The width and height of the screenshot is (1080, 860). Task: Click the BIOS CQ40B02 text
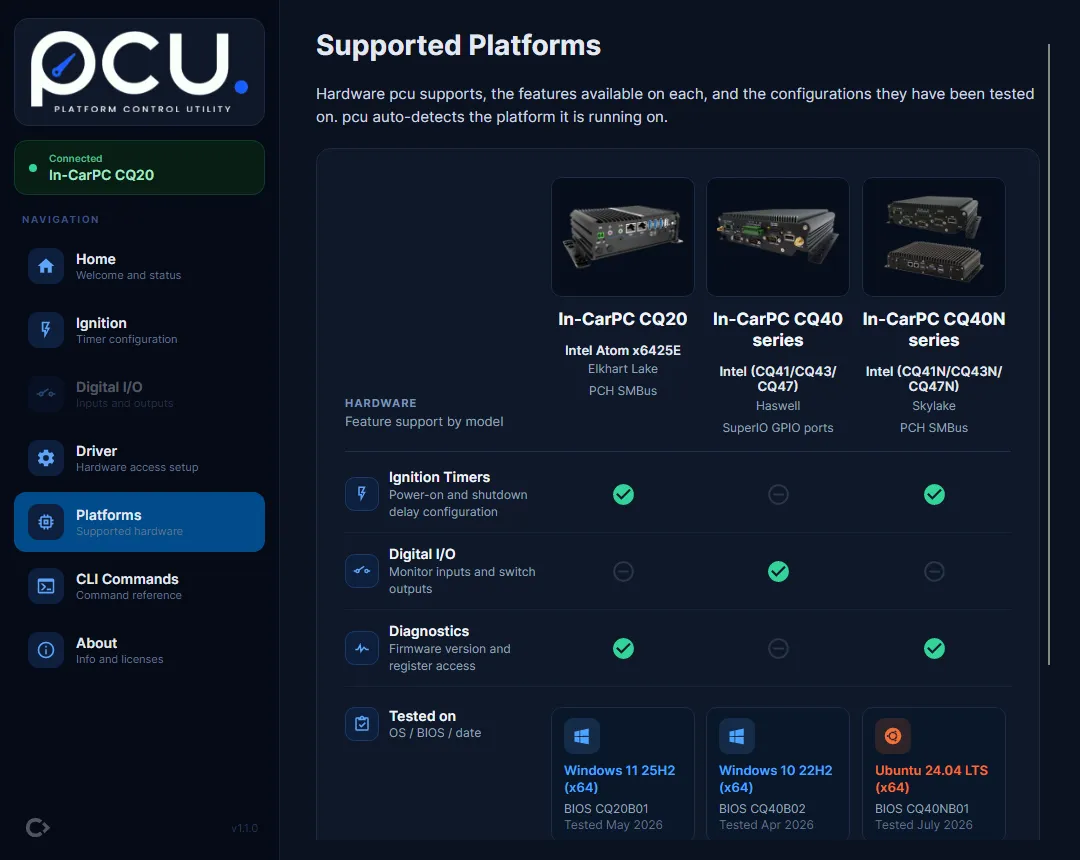coord(762,808)
